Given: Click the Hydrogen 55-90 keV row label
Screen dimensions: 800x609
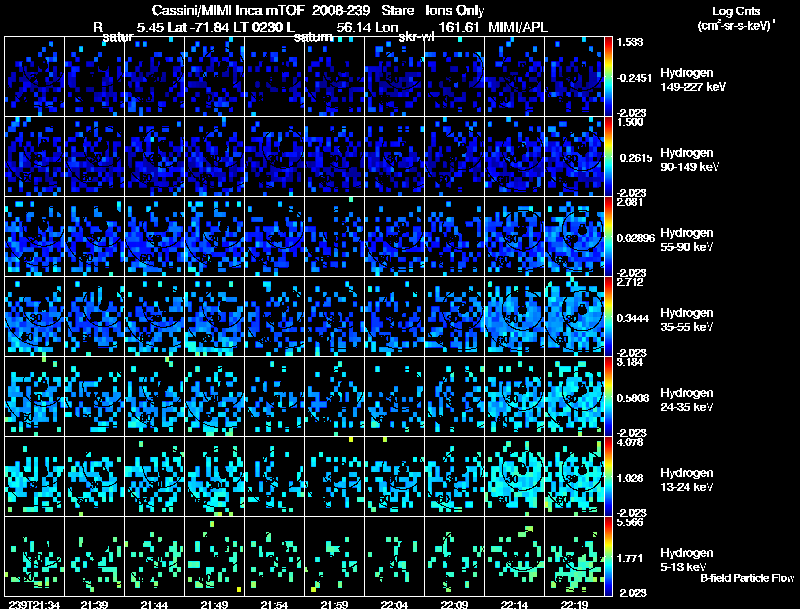Looking at the screenshot, I should (x=687, y=240).
